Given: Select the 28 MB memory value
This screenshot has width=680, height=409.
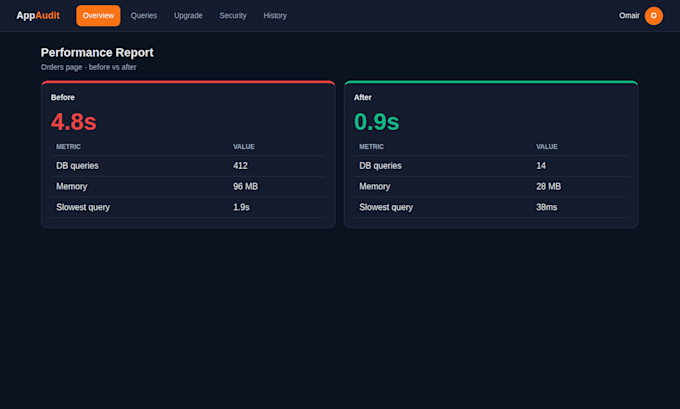Looking at the screenshot, I should click(x=549, y=187).
